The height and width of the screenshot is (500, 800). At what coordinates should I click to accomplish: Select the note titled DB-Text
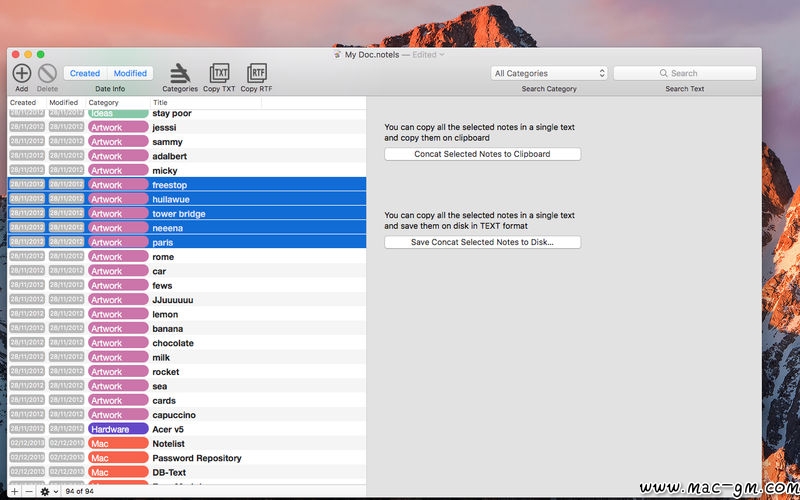pos(187,472)
